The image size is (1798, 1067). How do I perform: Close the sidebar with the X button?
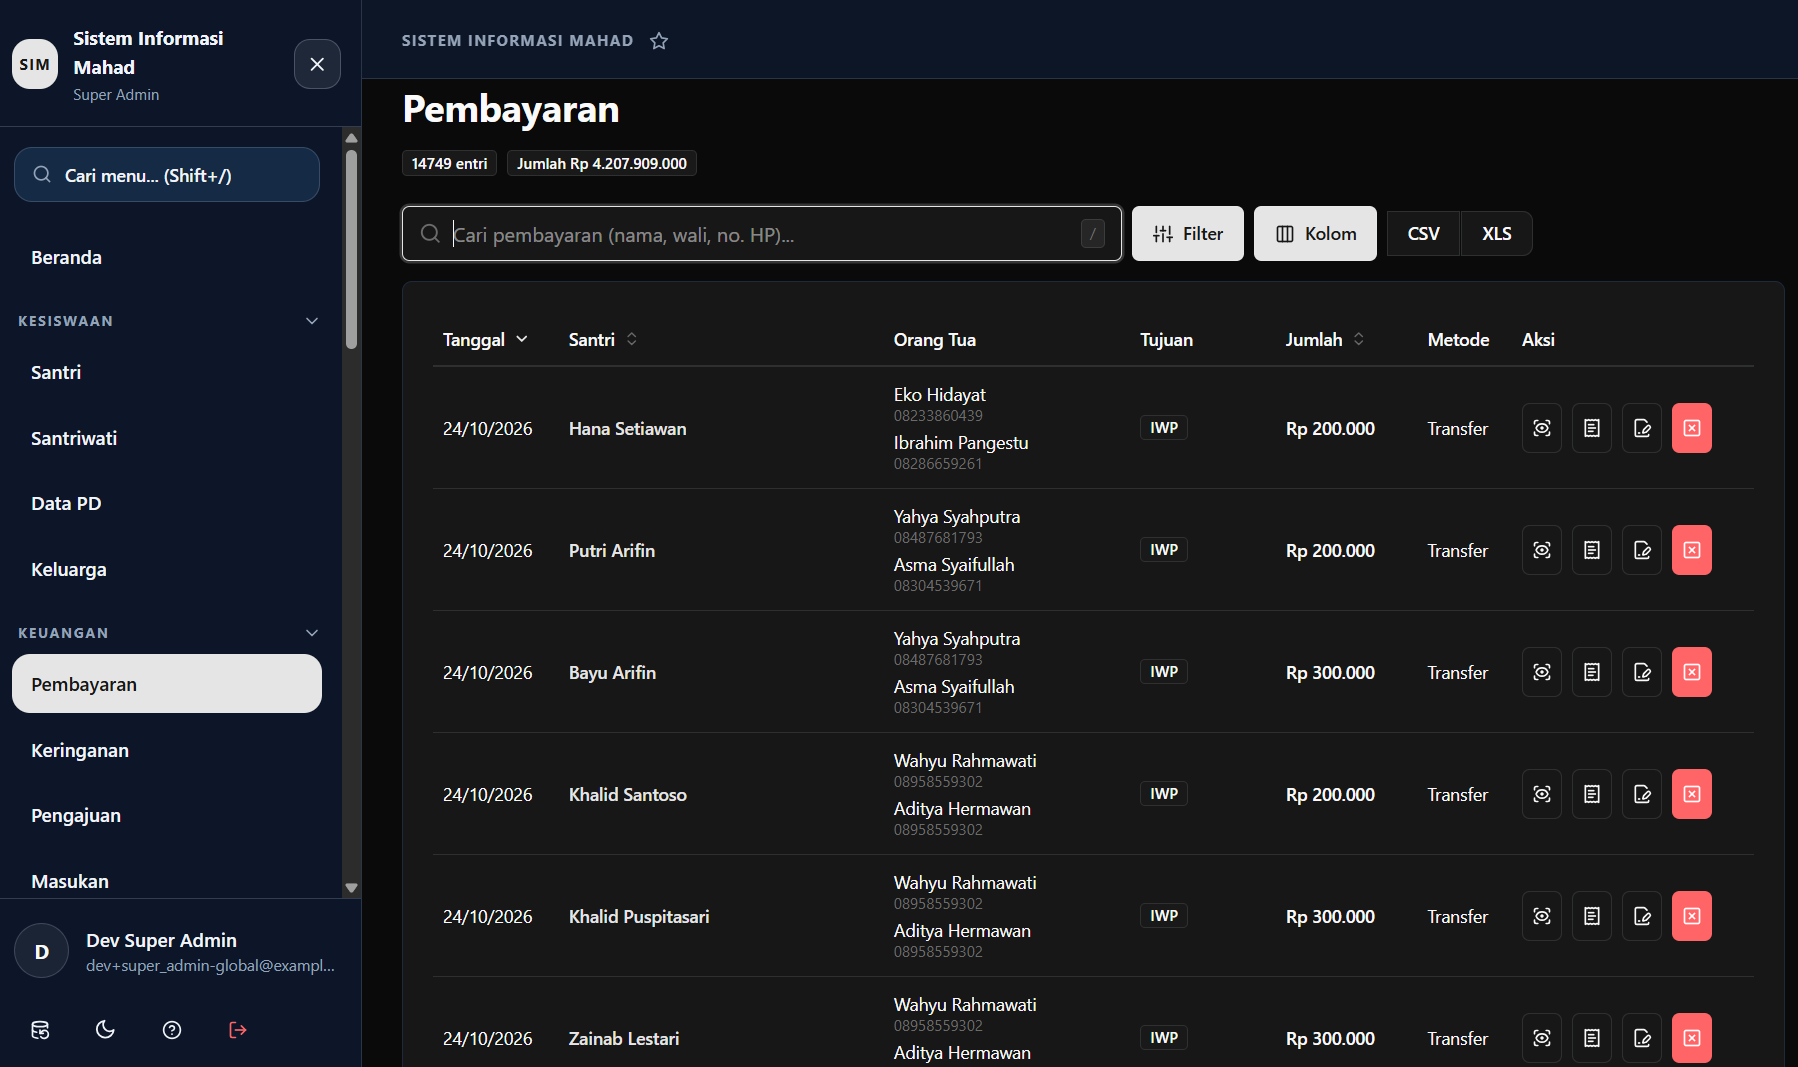tap(317, 64)
